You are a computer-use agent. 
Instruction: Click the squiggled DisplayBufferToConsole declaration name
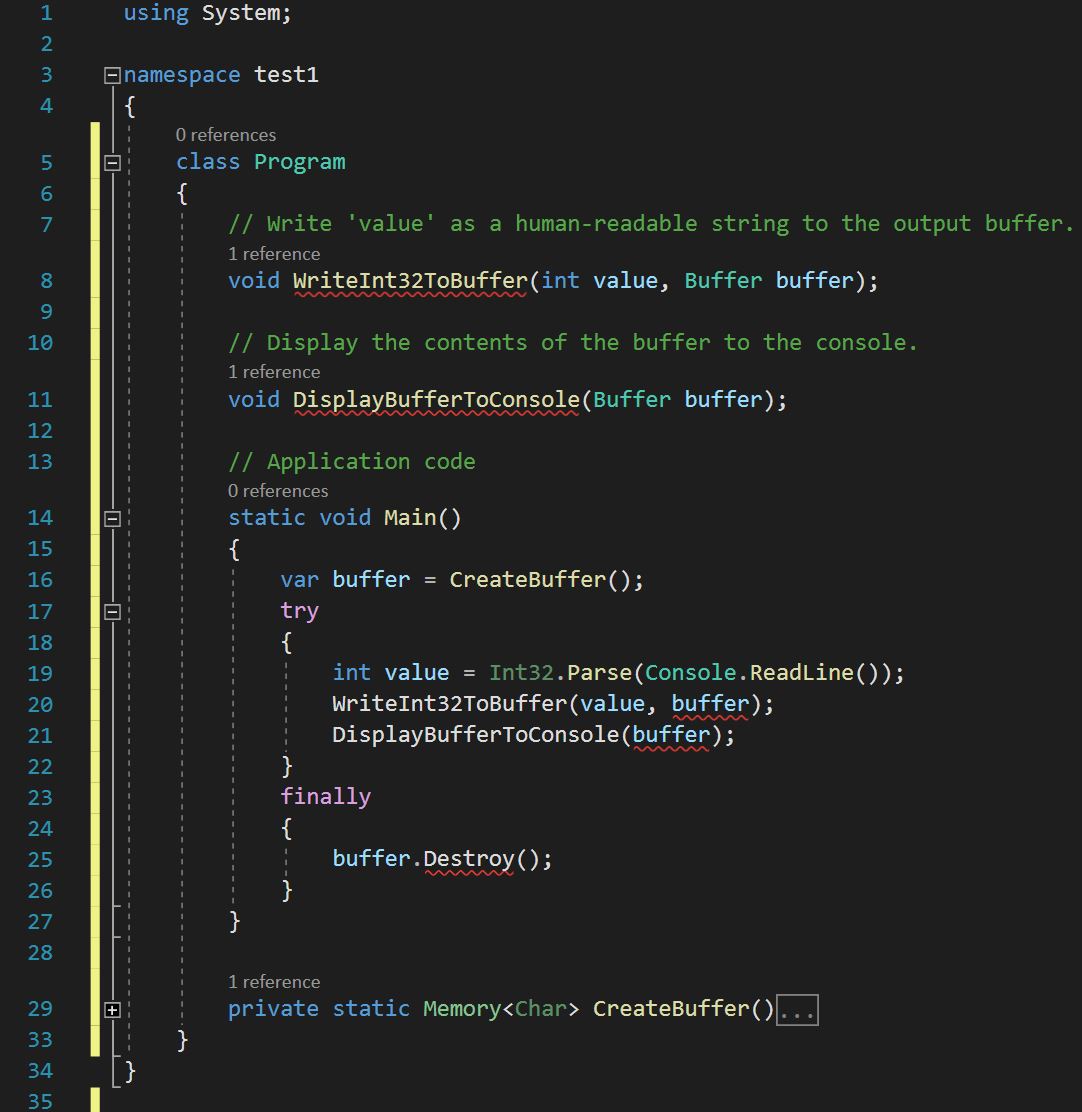tap(435, 400)
